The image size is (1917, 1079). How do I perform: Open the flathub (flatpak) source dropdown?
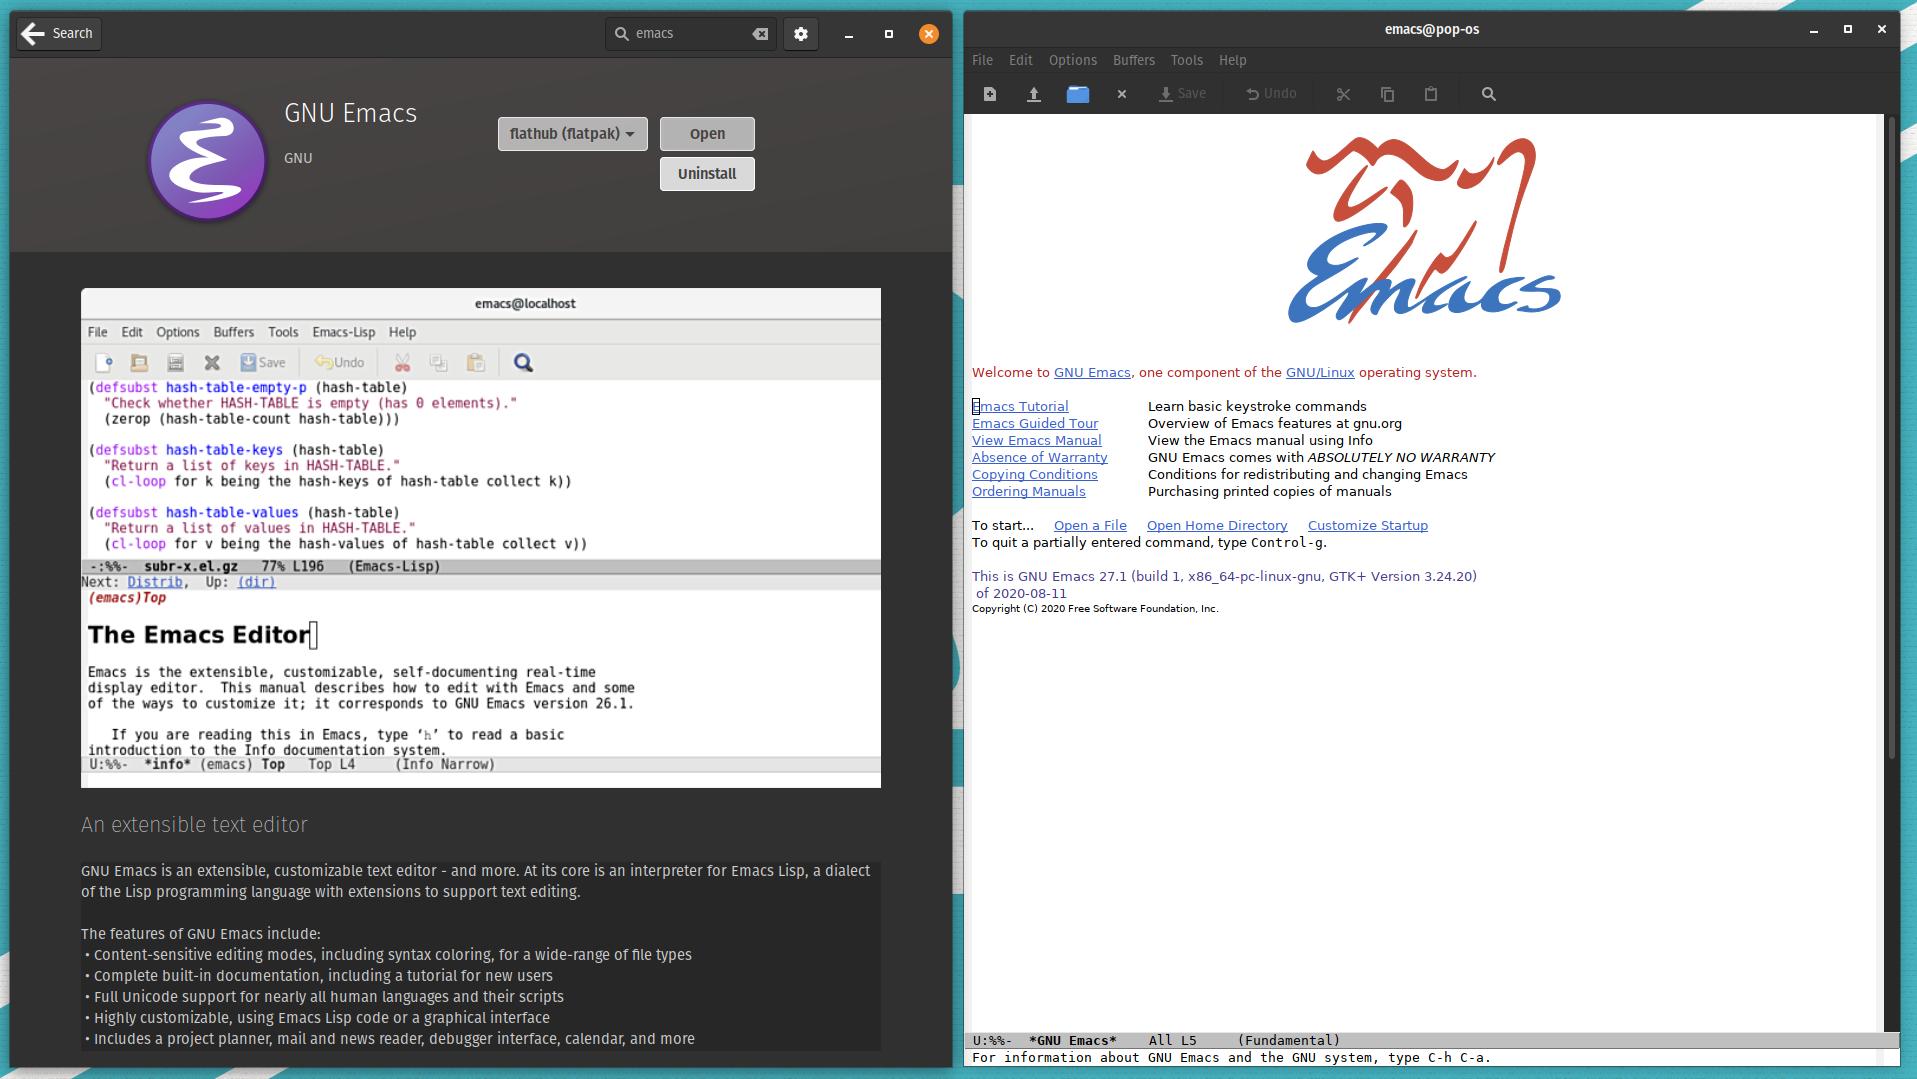[x=571, y=133]
